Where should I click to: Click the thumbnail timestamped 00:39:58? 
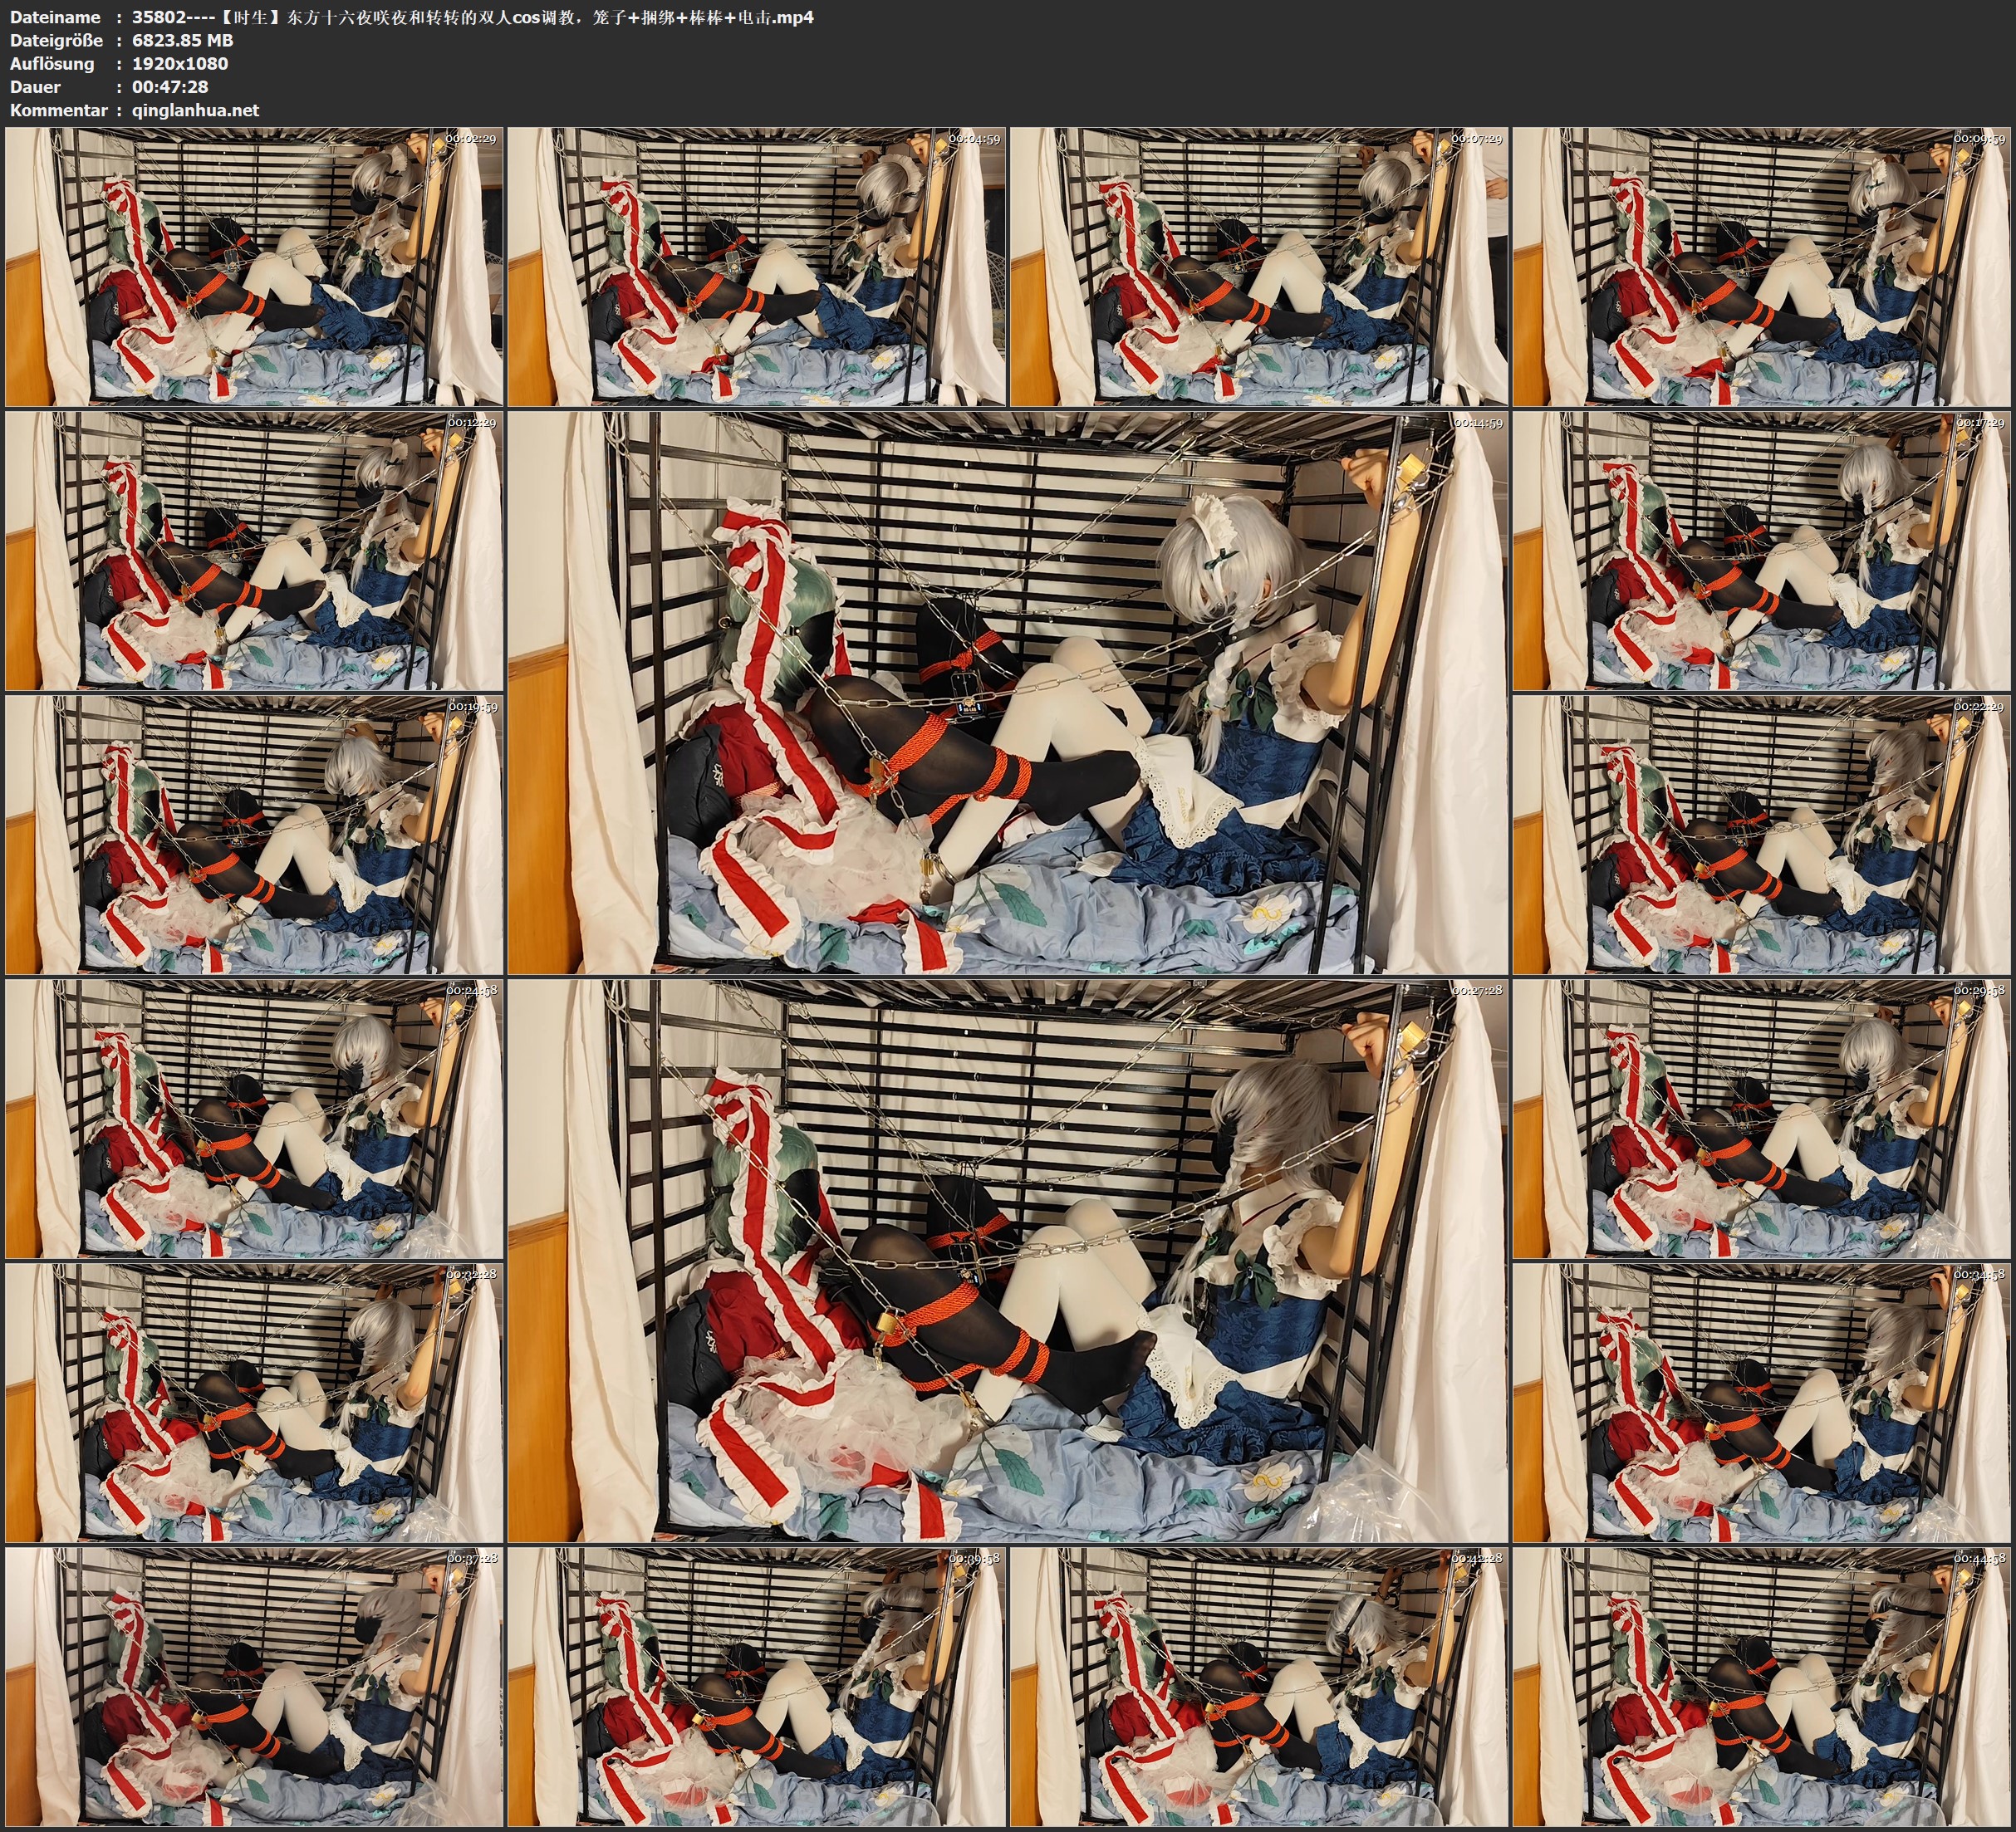[x=757, y=1687]
